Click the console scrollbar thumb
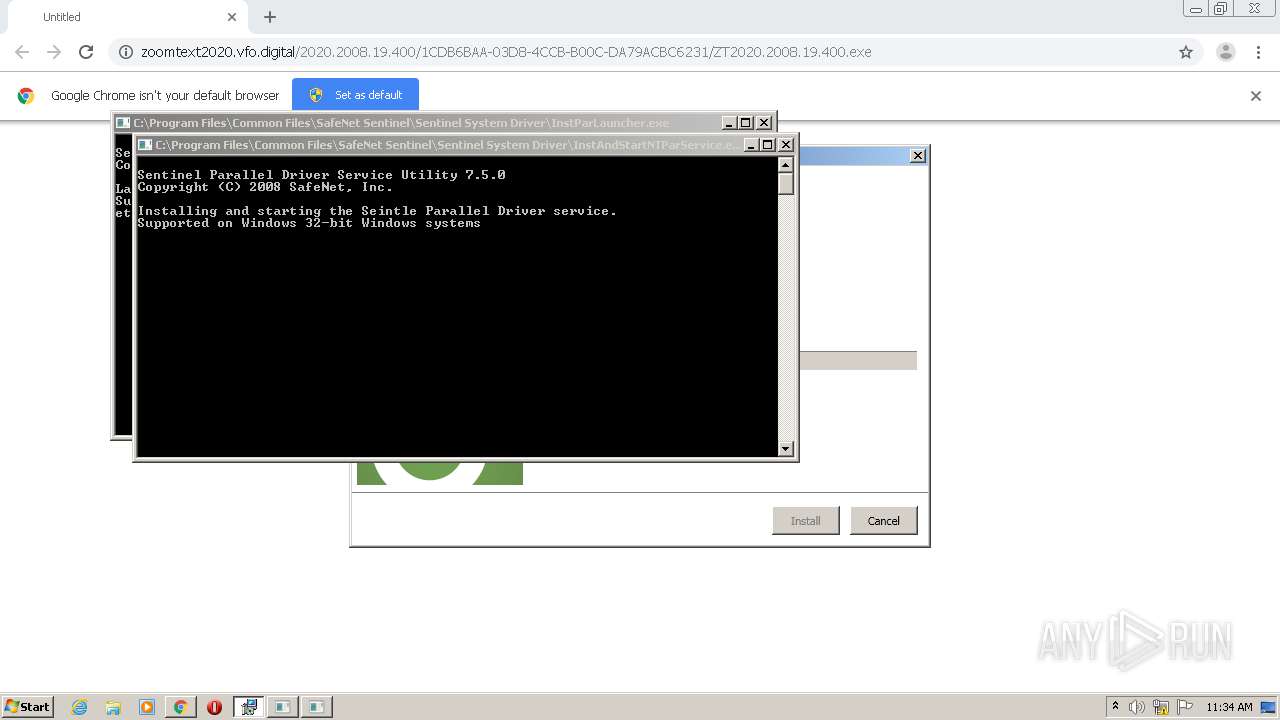 786,184
